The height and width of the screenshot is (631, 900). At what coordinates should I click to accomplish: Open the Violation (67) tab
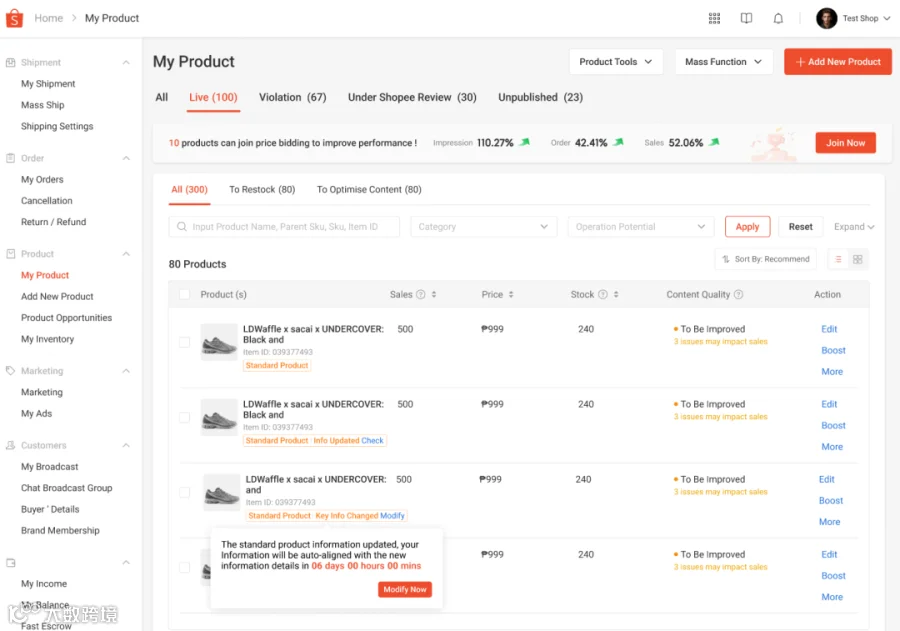point(292,97)
